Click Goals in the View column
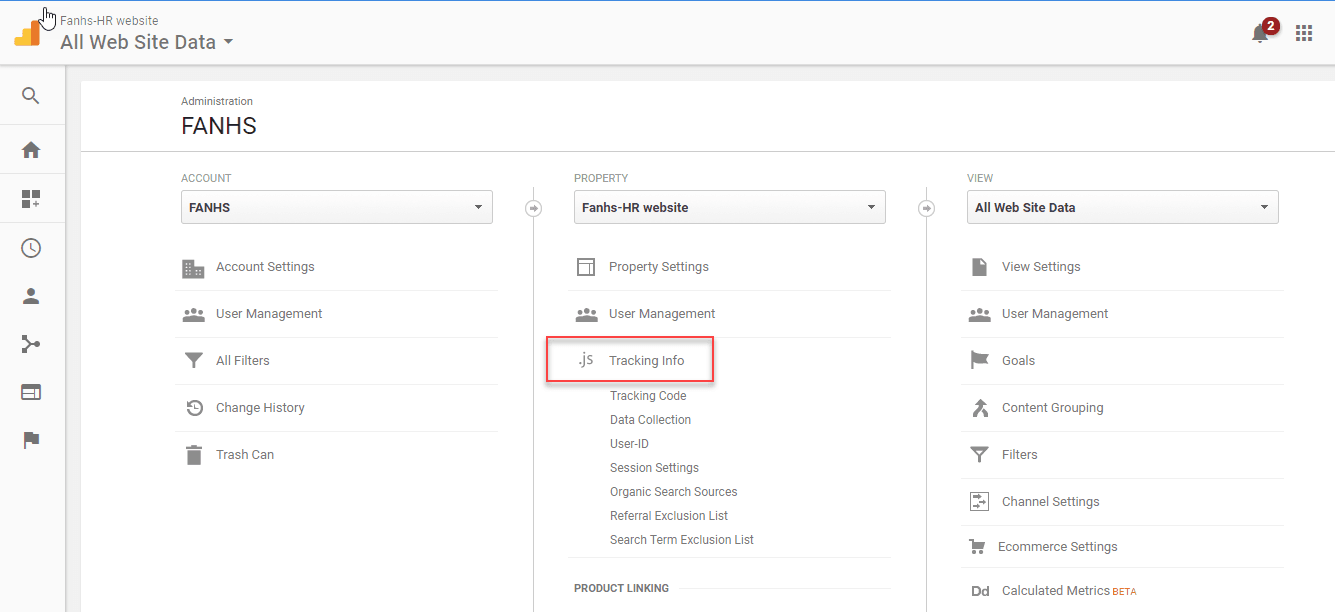Image resolution: width=1335 pixels, height=612 pixels. 1018,360
